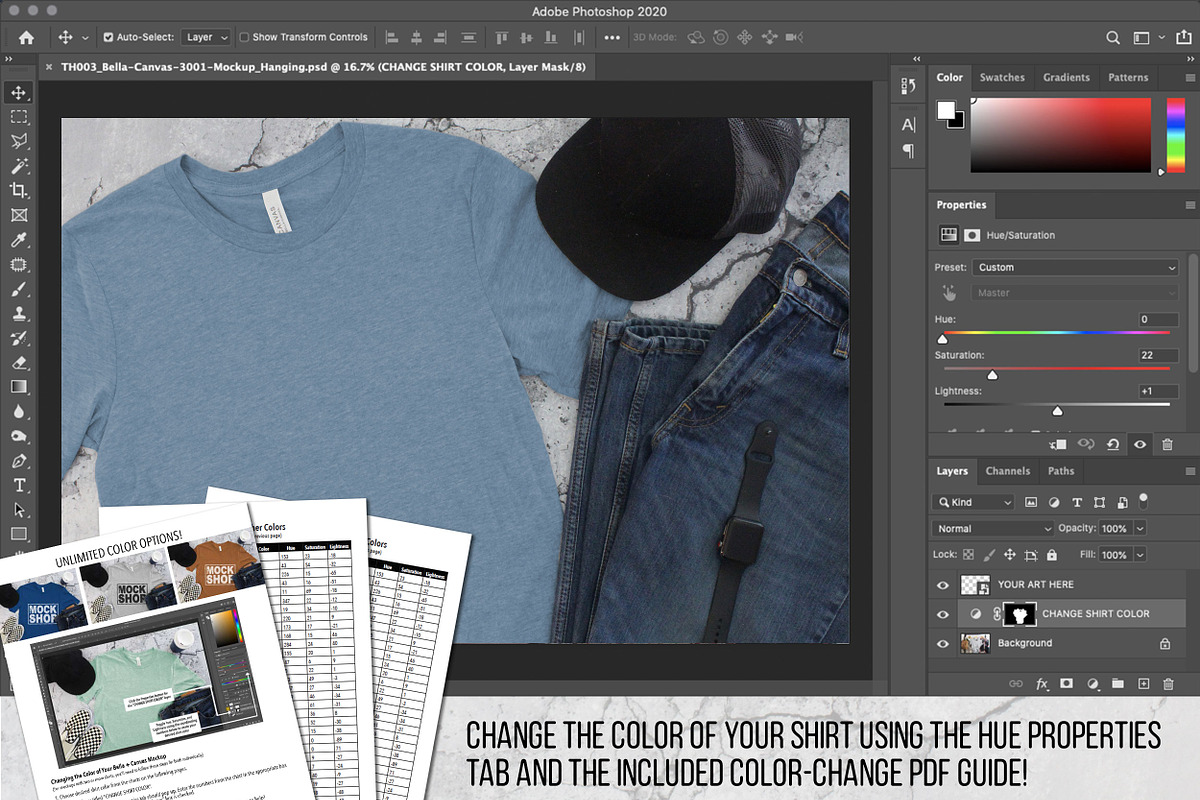
Task: Hide the Background layer
Action: coord(942,644)
